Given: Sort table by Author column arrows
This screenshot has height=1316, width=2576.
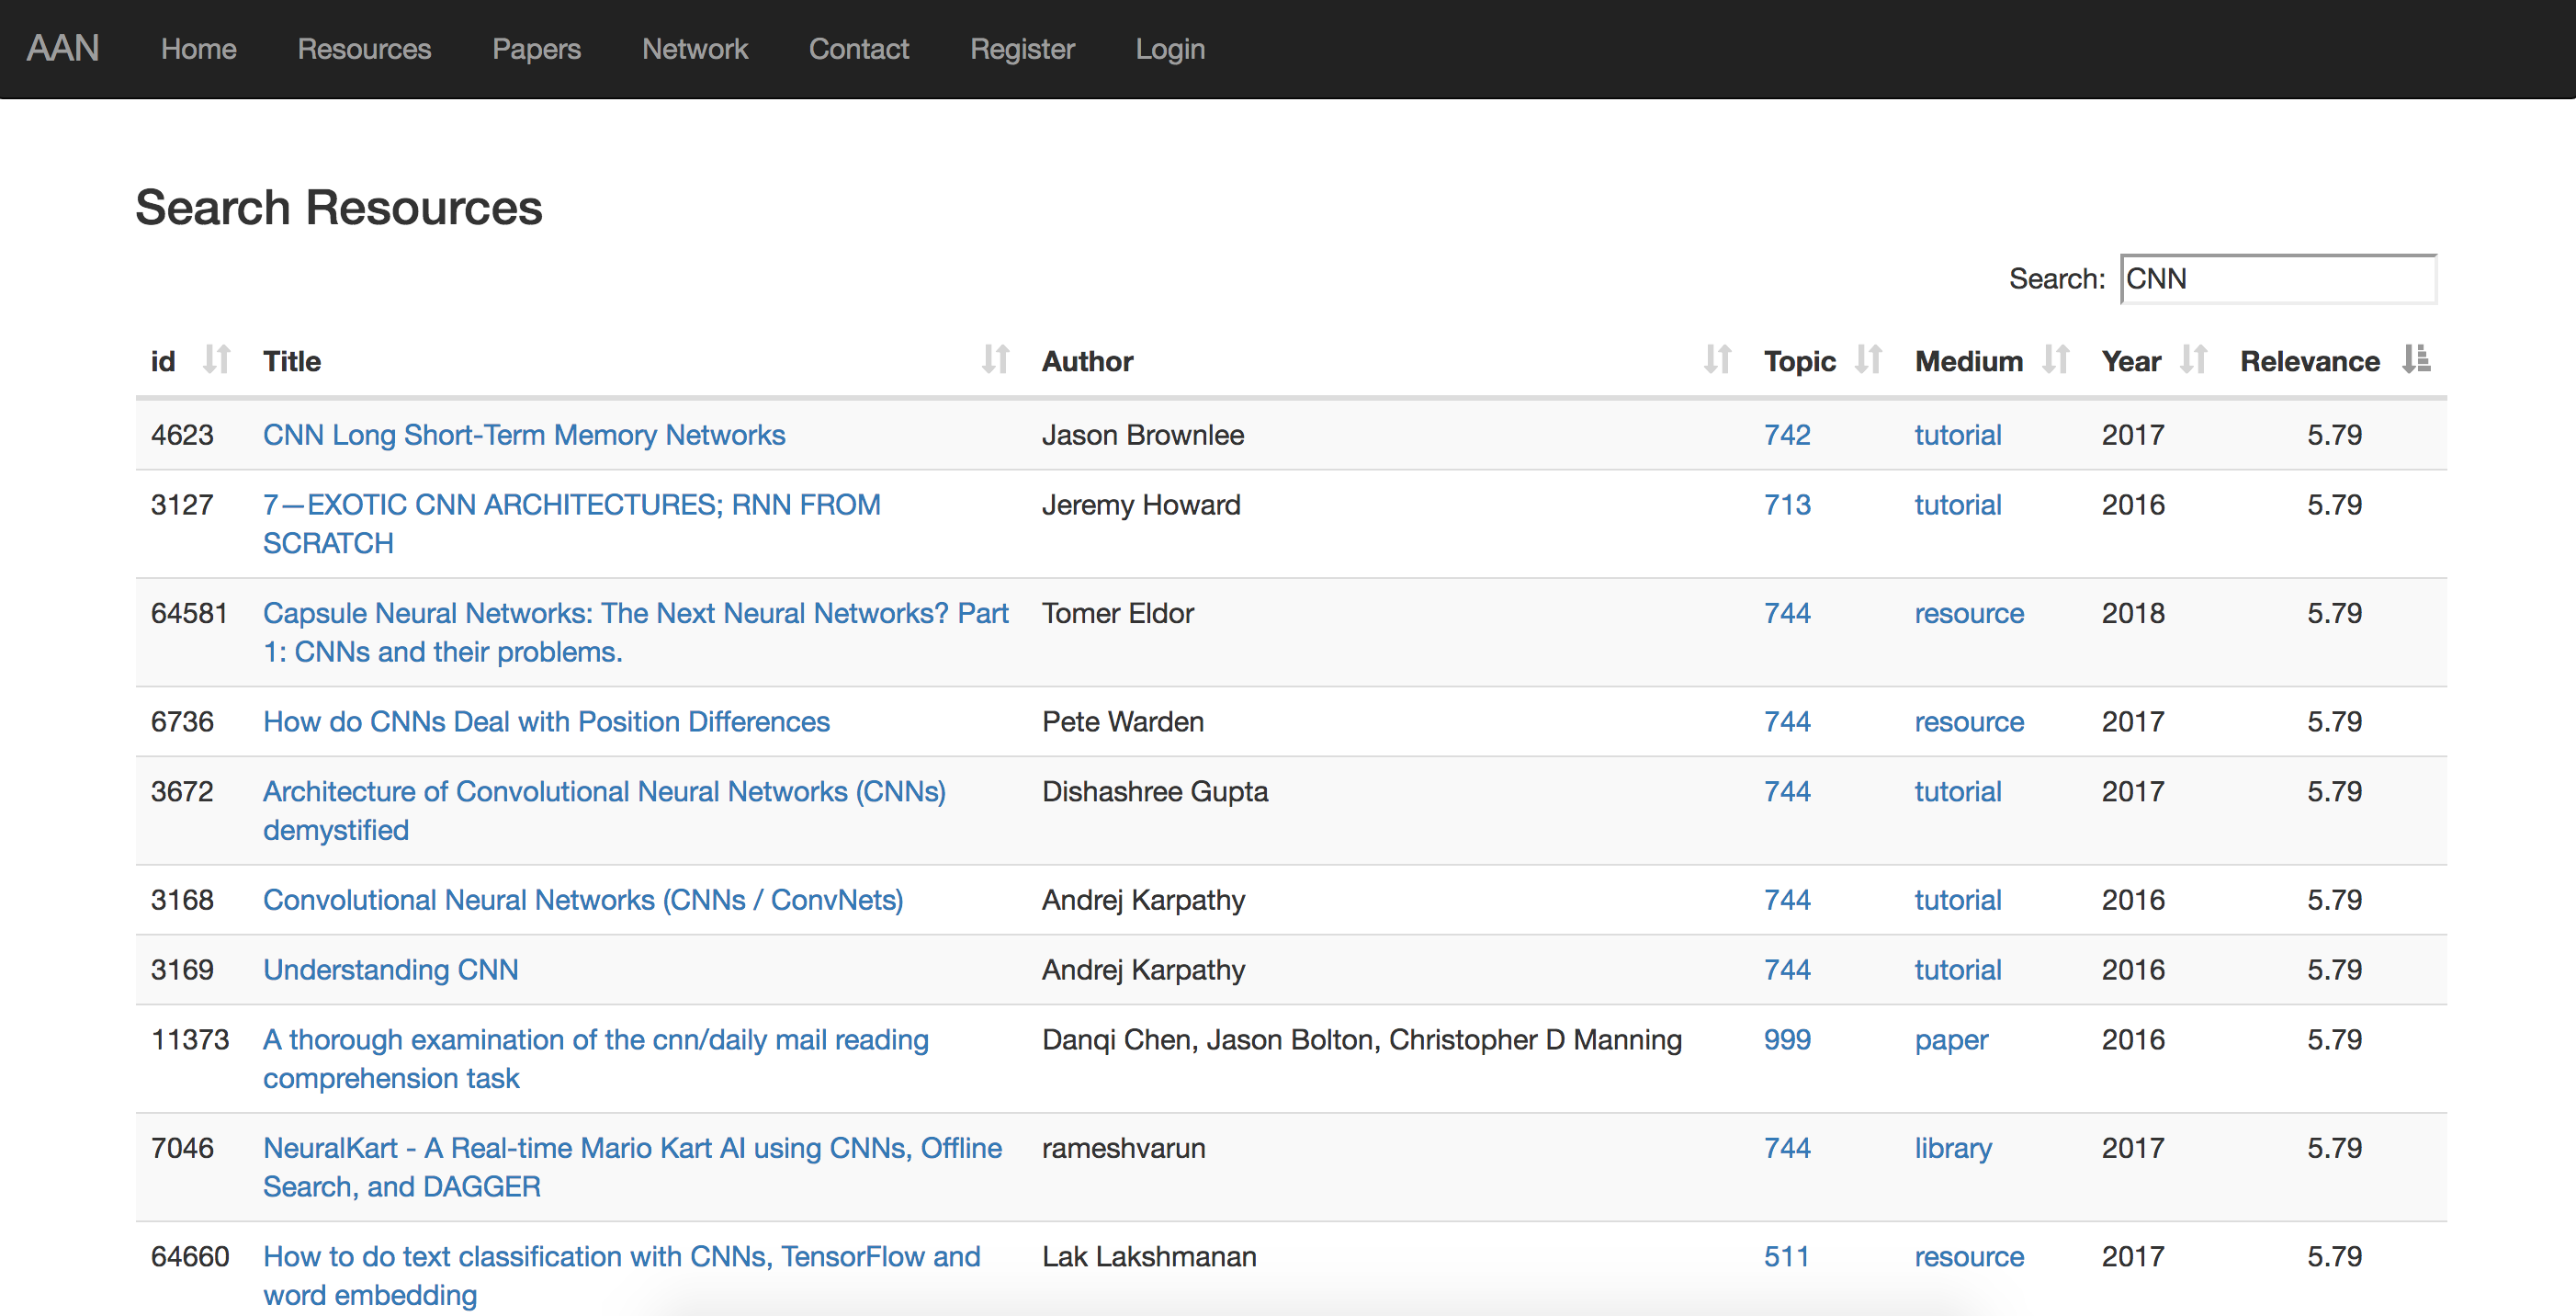Looking at the screenshot, I should [x=1717, y=360].
